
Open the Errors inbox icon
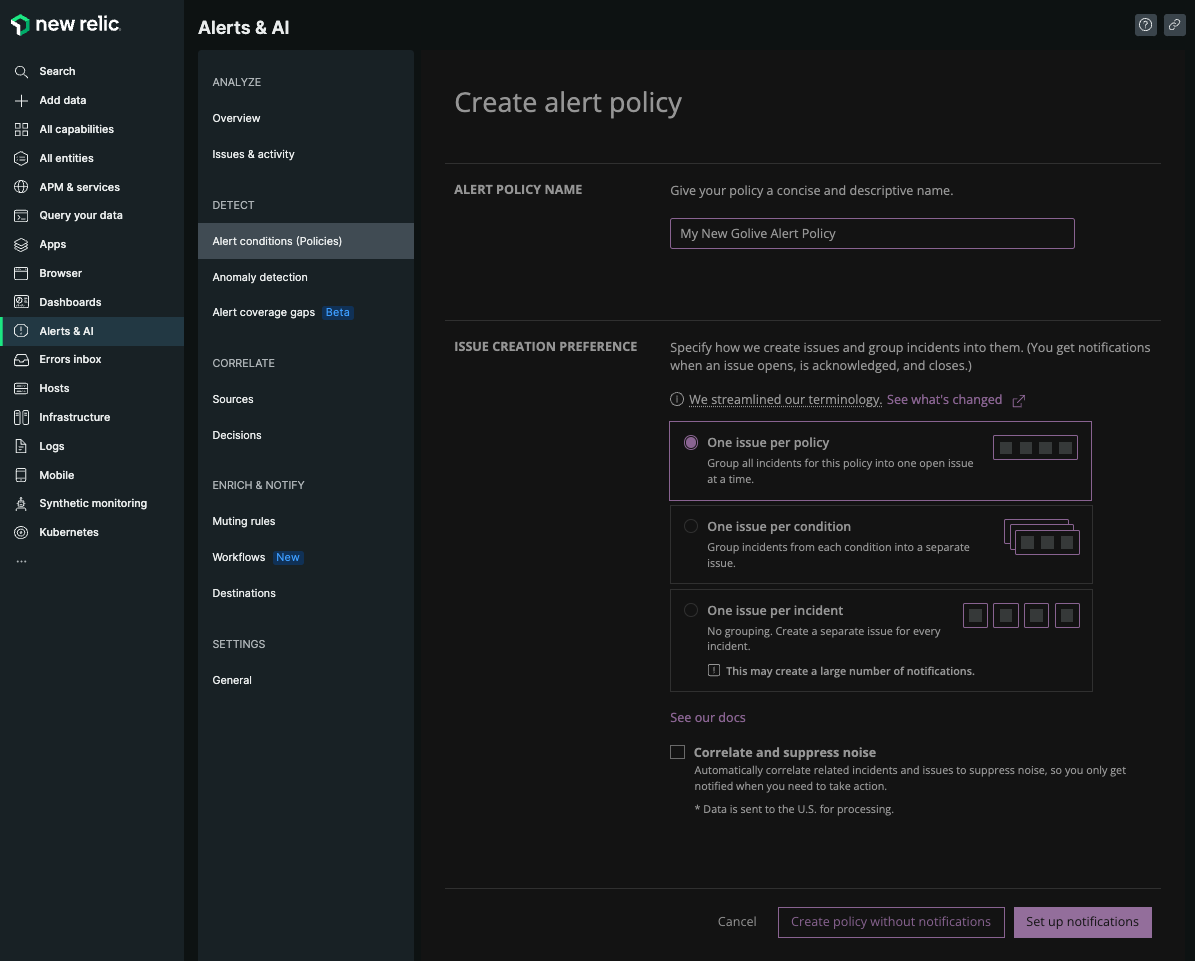coord(21,360)
